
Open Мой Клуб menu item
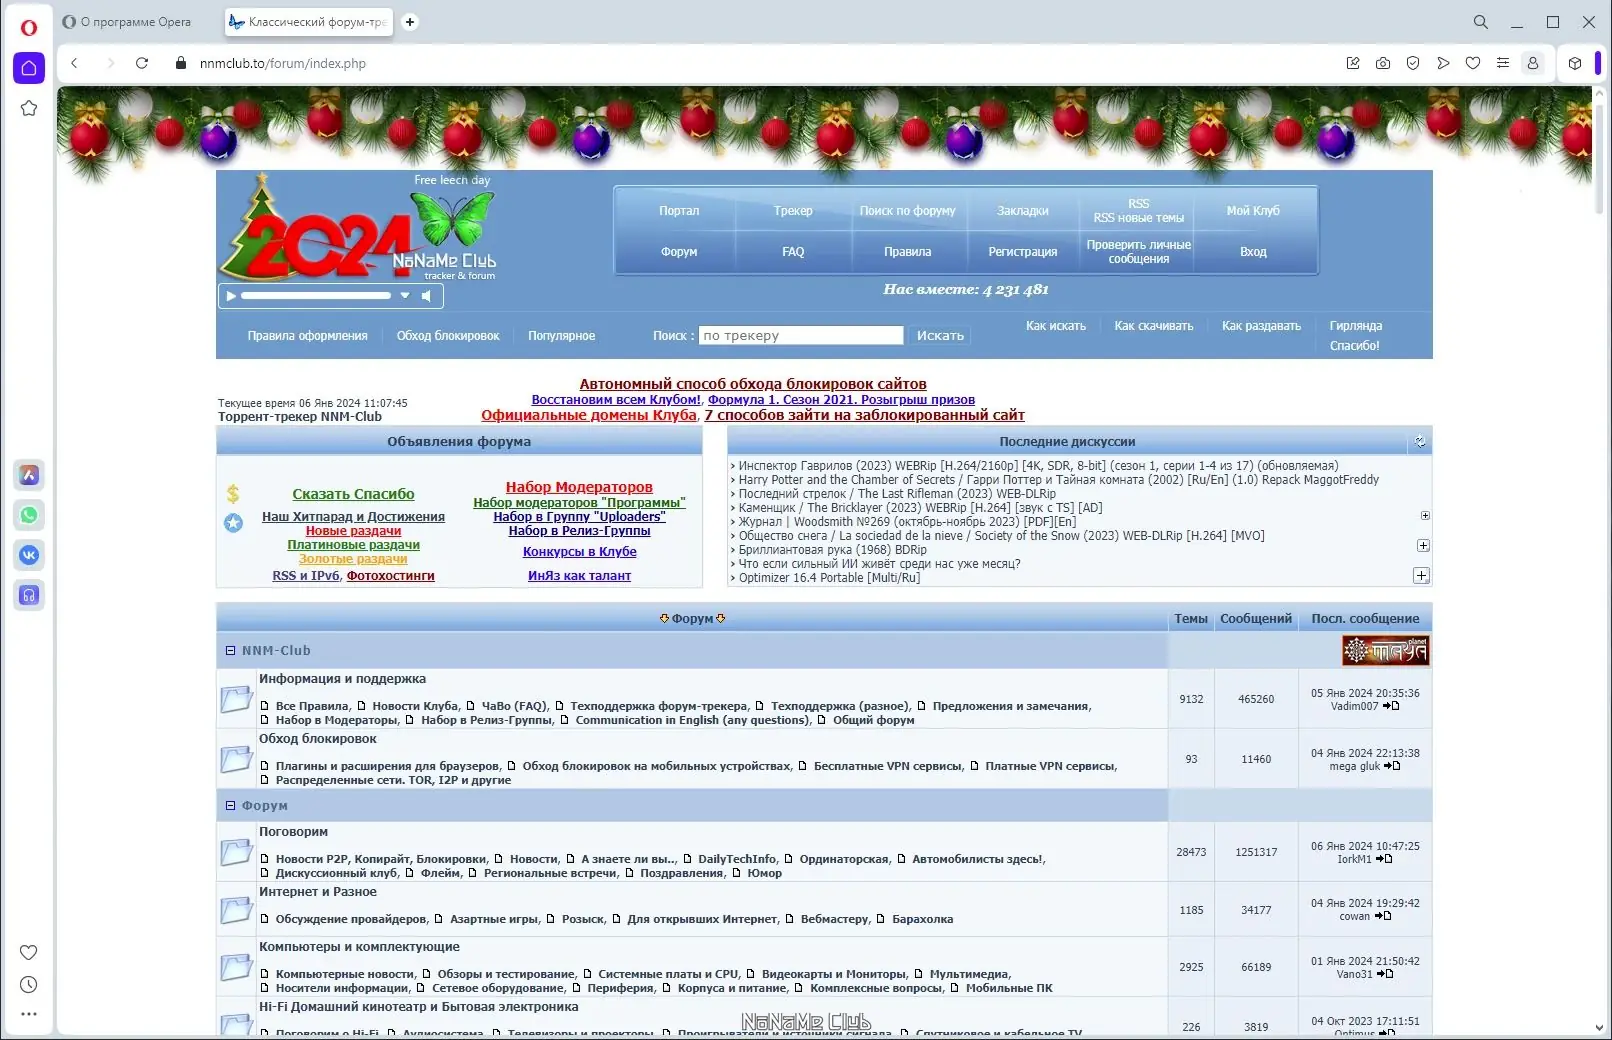pyautogui.click(x=1253, y=211)
